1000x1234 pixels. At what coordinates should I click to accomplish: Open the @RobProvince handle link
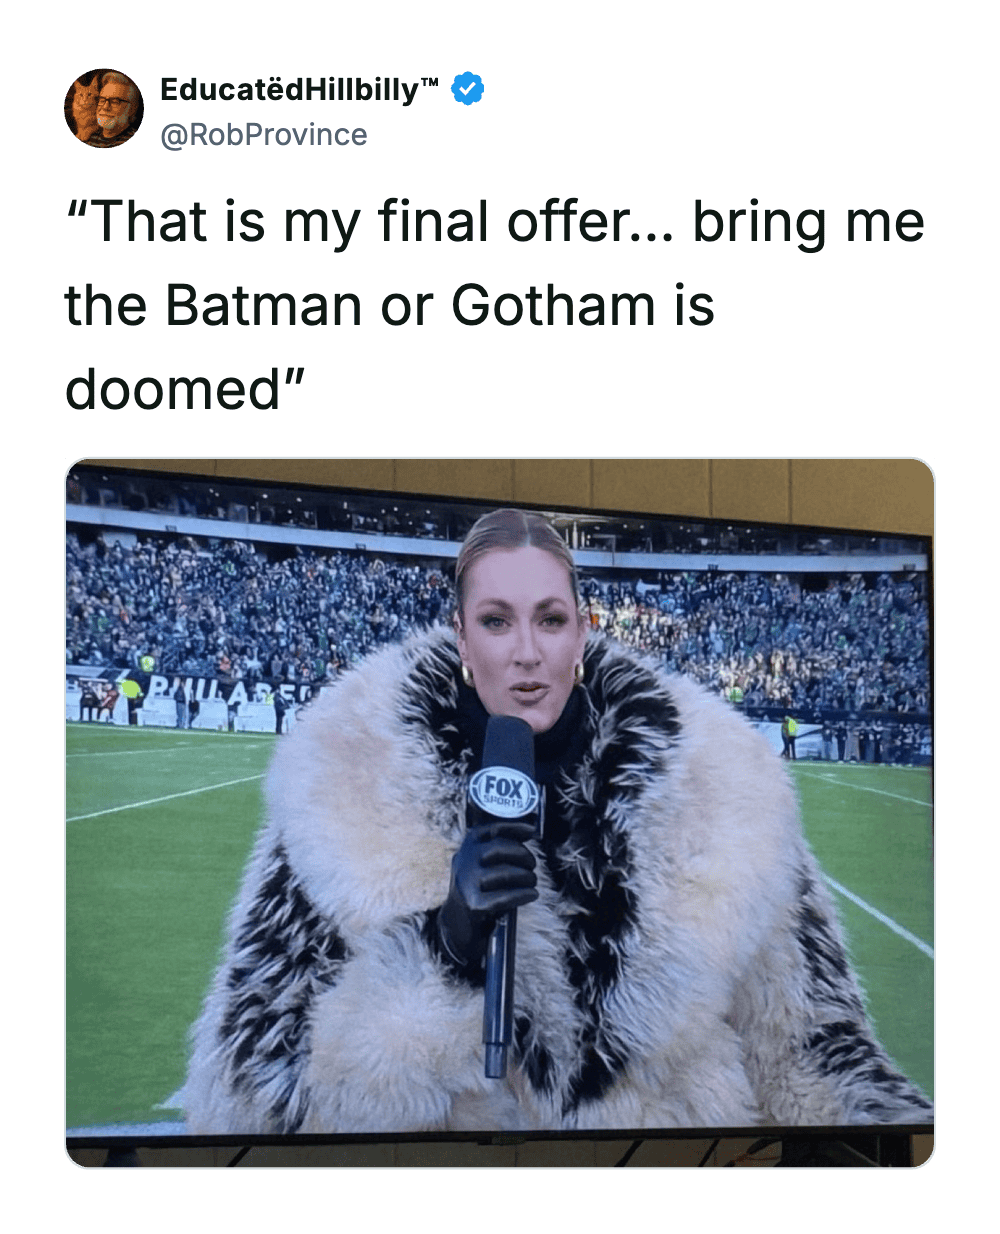coord(264,134)
